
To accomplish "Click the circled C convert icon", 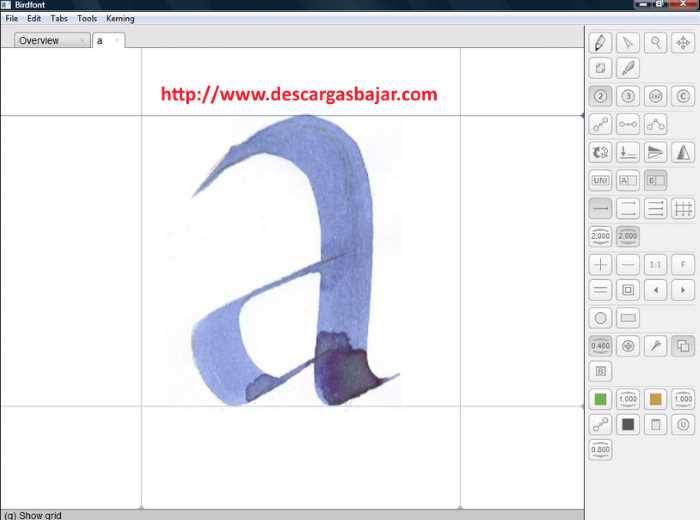I will point(683,96).
